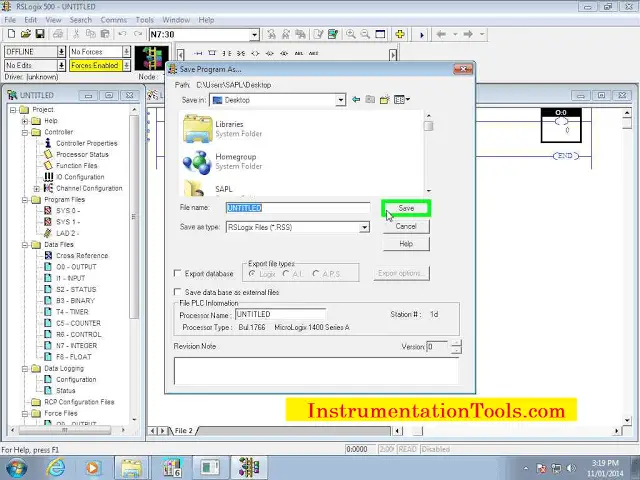640x480 pixels.
Task: Click the Open file toolbar icon
Action: [26, 34]
